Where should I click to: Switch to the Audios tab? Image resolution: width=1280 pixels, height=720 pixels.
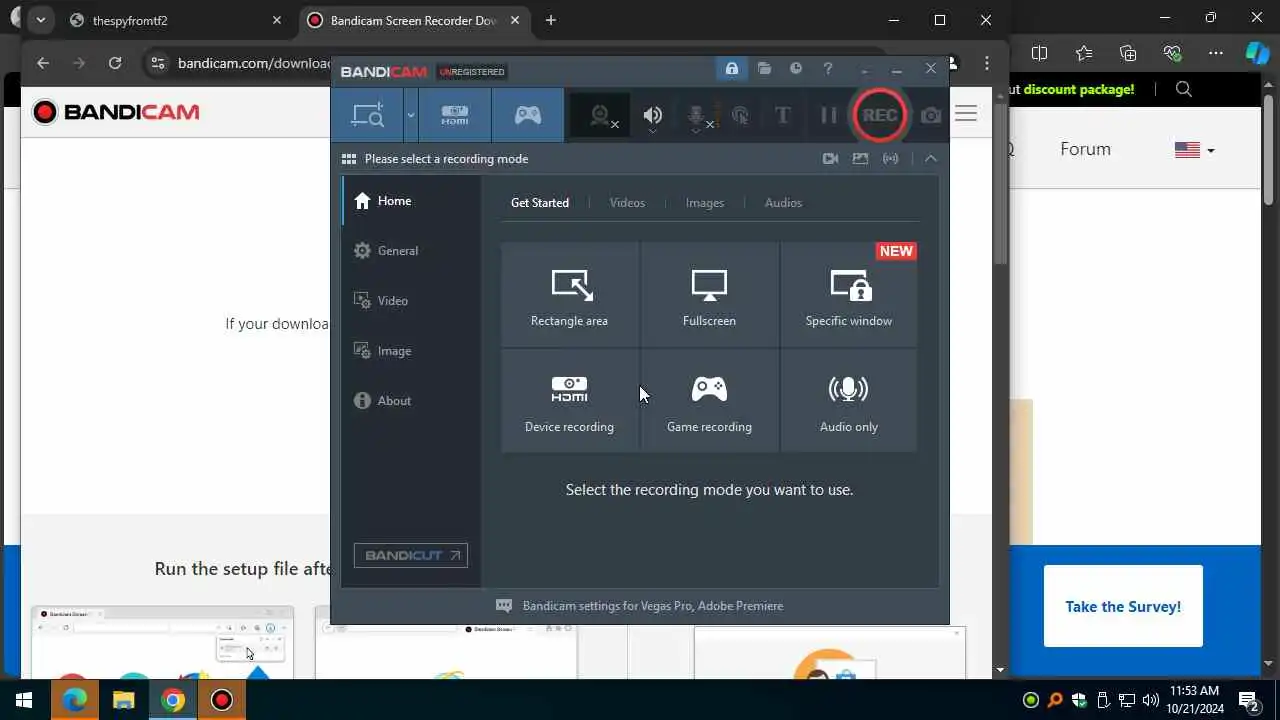(783, 203)
